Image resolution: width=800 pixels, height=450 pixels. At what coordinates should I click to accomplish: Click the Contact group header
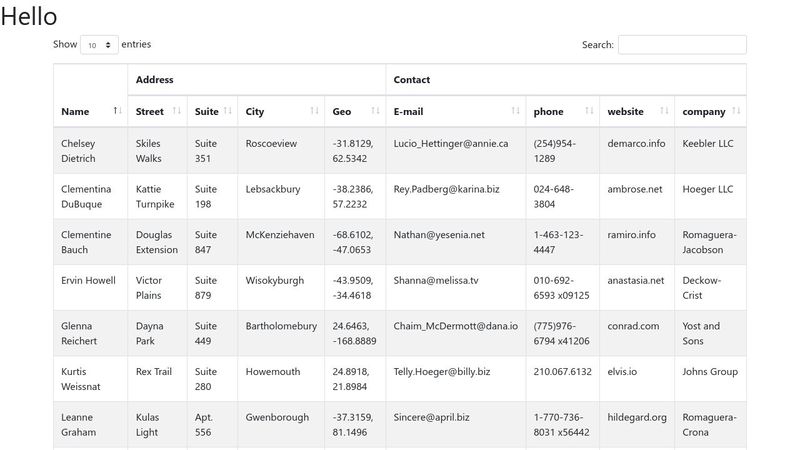pos(412,80)
